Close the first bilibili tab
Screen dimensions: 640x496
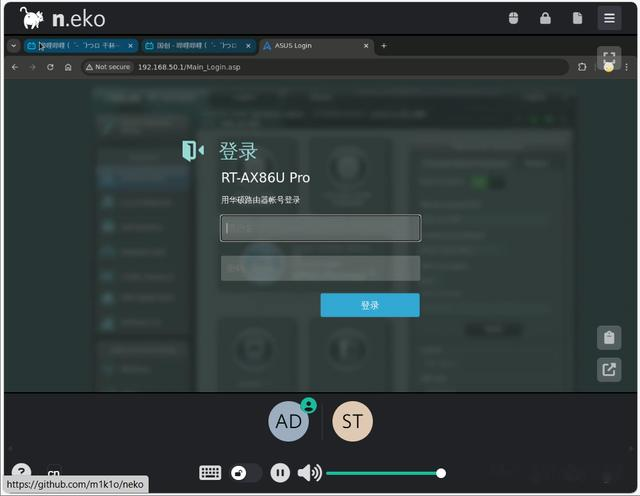point(130,46)
